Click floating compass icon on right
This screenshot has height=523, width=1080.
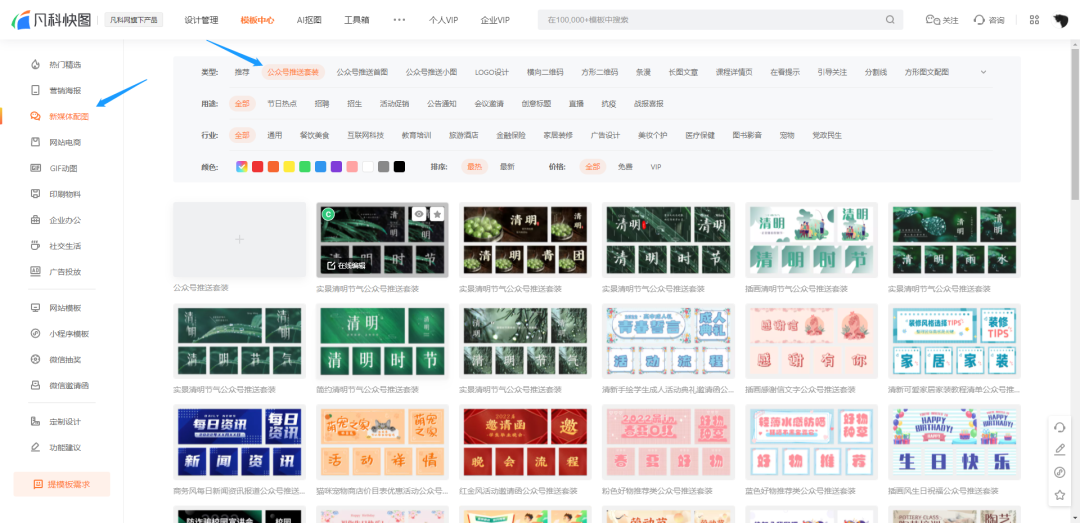pos(1060,472)
